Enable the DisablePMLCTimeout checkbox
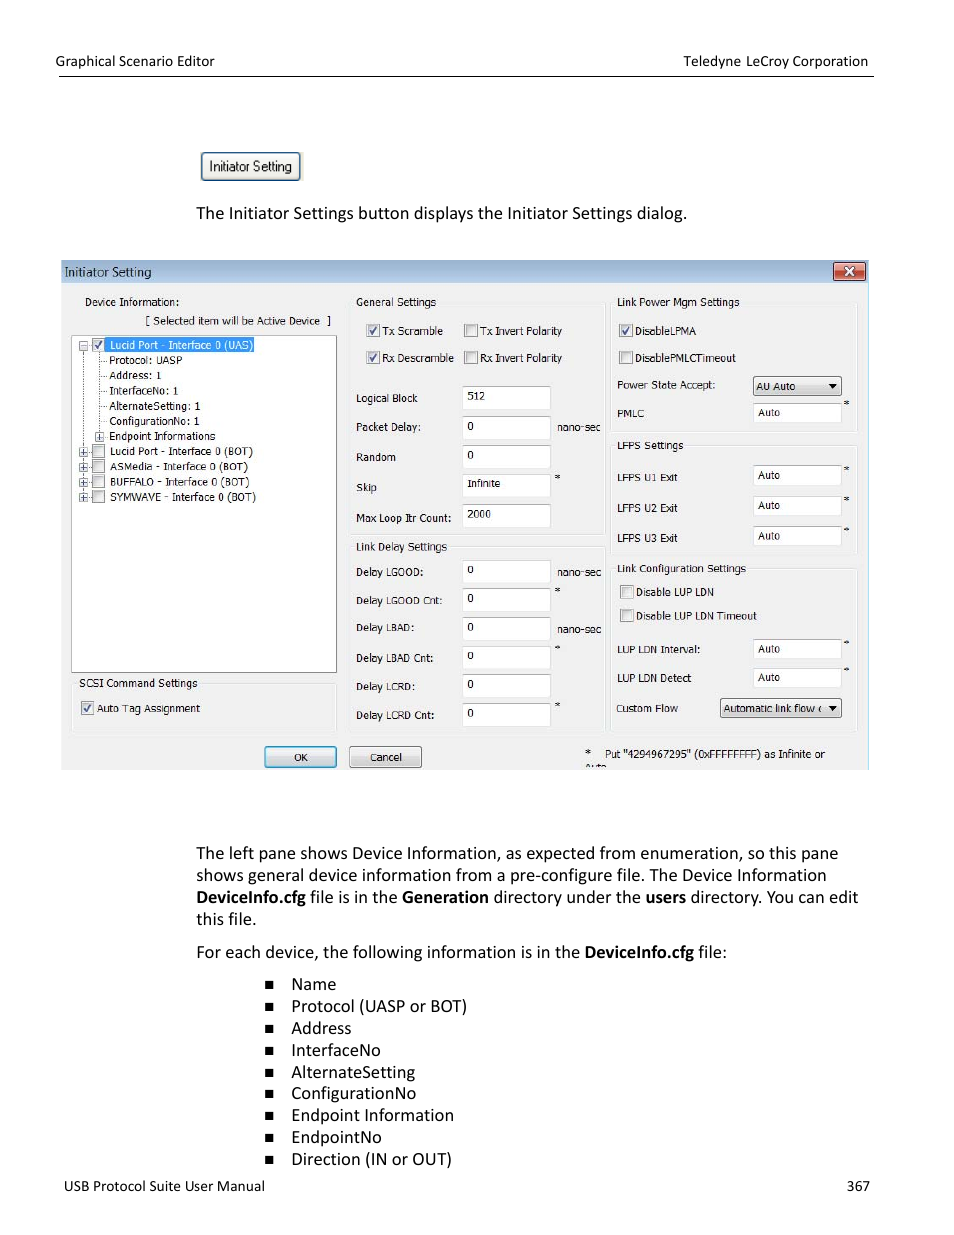Image resolution: width=954 pixels, height=1235 pixels. (x=626, y=358)
